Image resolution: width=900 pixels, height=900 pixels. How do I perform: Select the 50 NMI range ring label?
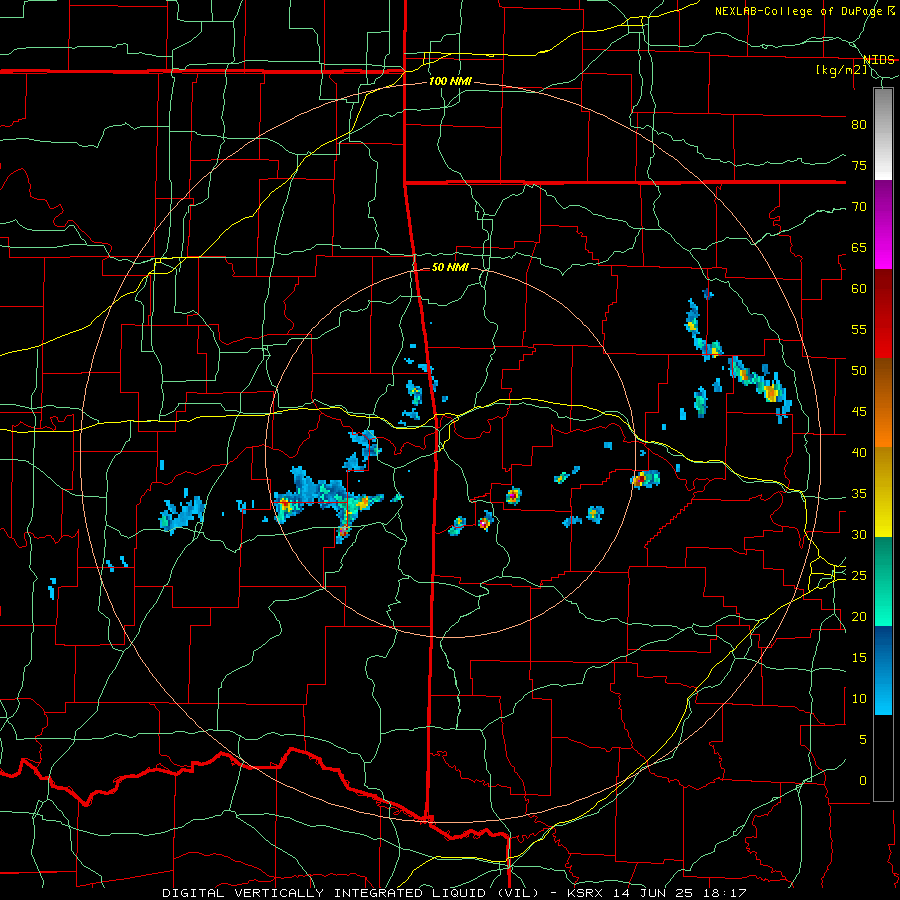coord(450,267)
